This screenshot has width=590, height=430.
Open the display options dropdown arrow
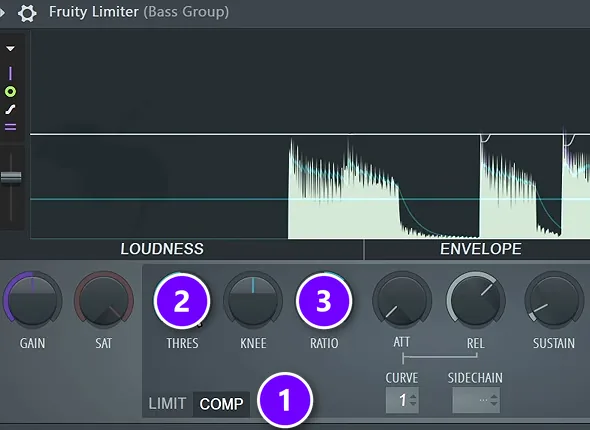click(10, 49)
